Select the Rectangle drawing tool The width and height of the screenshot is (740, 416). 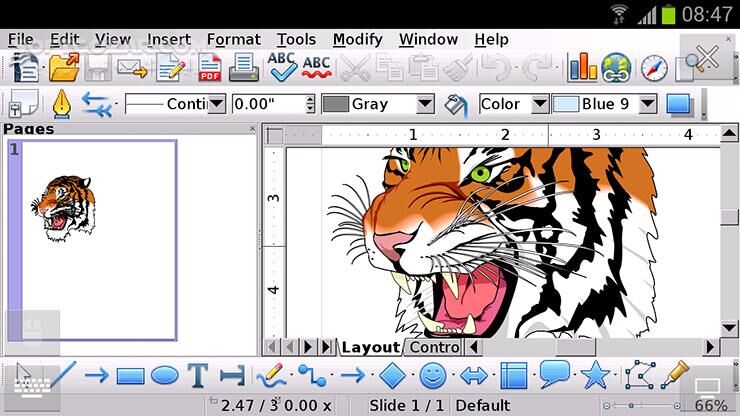point(130,376)
